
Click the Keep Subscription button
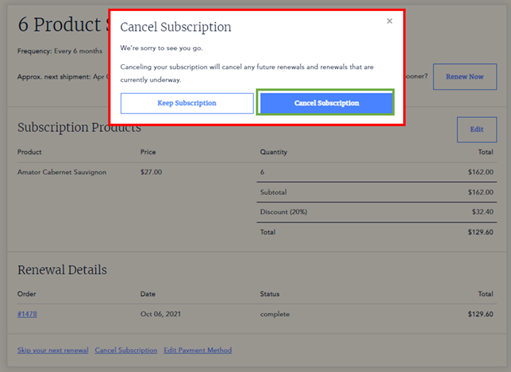pyautogui.click(x=187, y=103)
